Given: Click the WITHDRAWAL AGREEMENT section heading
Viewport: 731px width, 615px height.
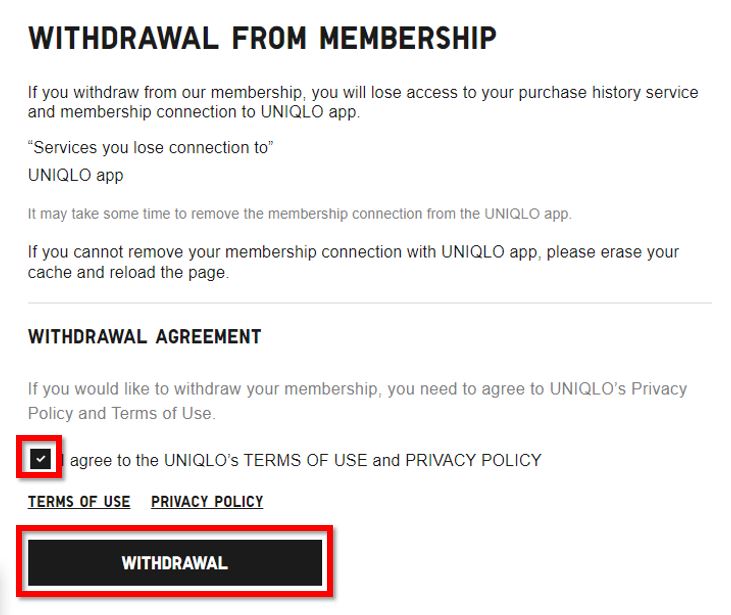Looking at the screenshot, I should (145, 337).
